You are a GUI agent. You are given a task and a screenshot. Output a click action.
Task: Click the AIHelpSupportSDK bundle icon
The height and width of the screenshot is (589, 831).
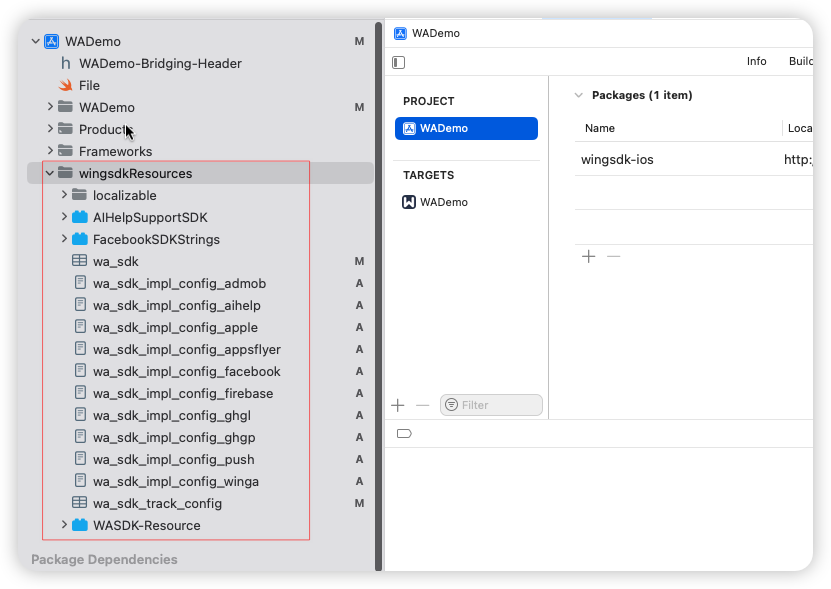pyautogui.click(x=79, y=217)
